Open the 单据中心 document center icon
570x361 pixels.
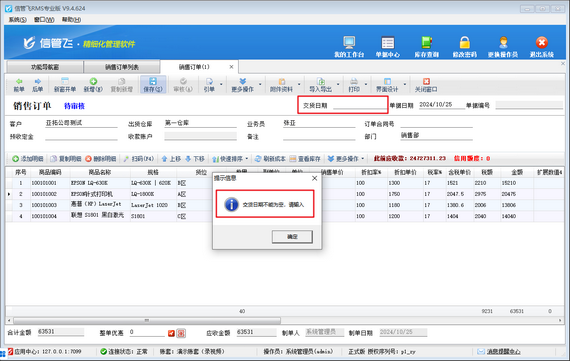point(388,43)
